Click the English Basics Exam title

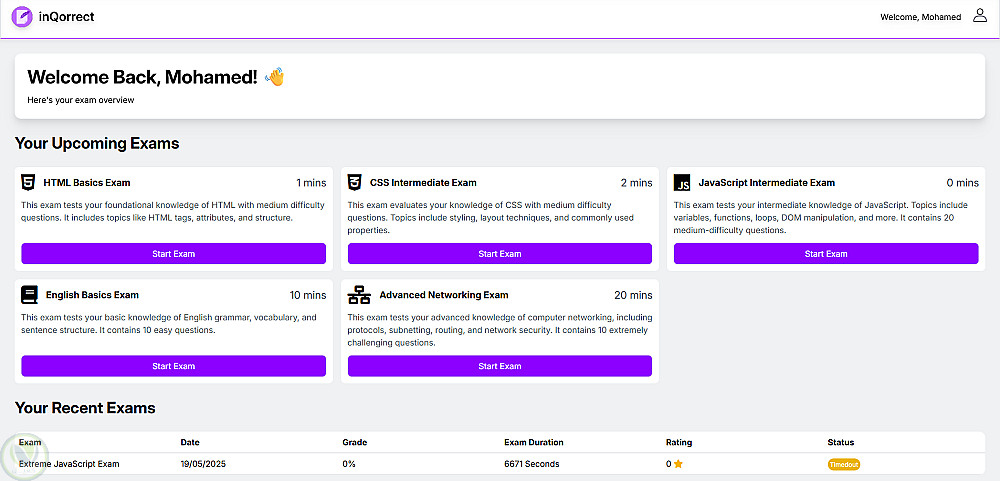92,295
